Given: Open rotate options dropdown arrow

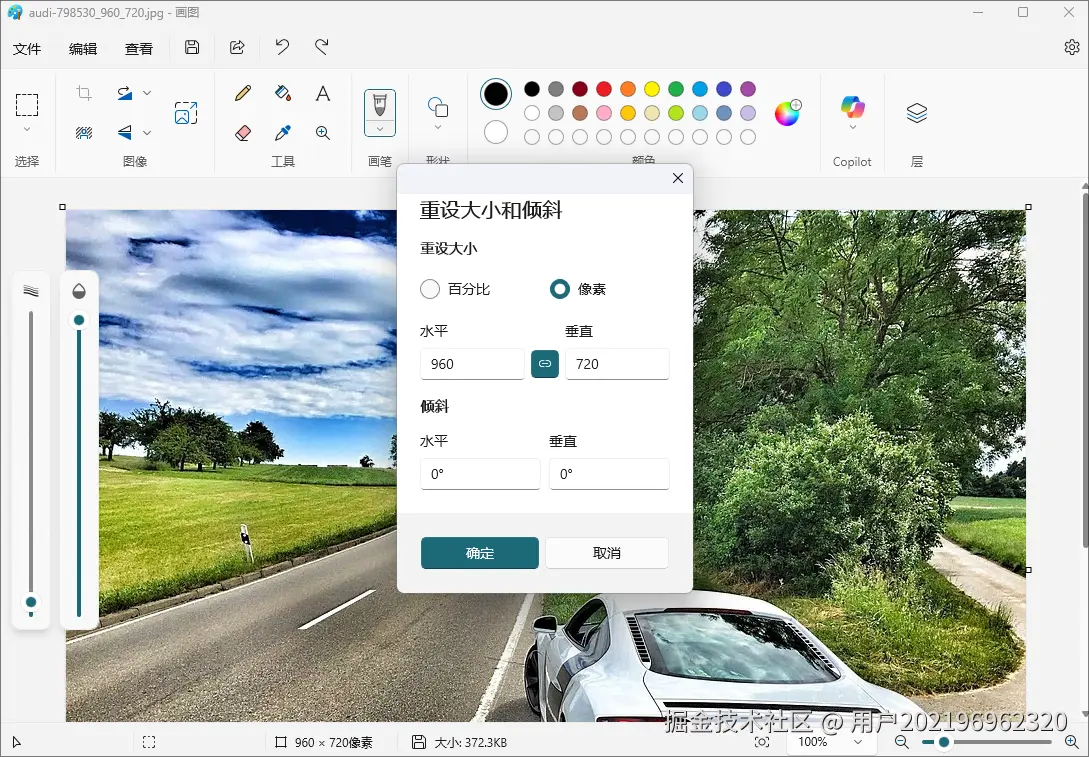Looking at the screenshot, I should [147, 93].
